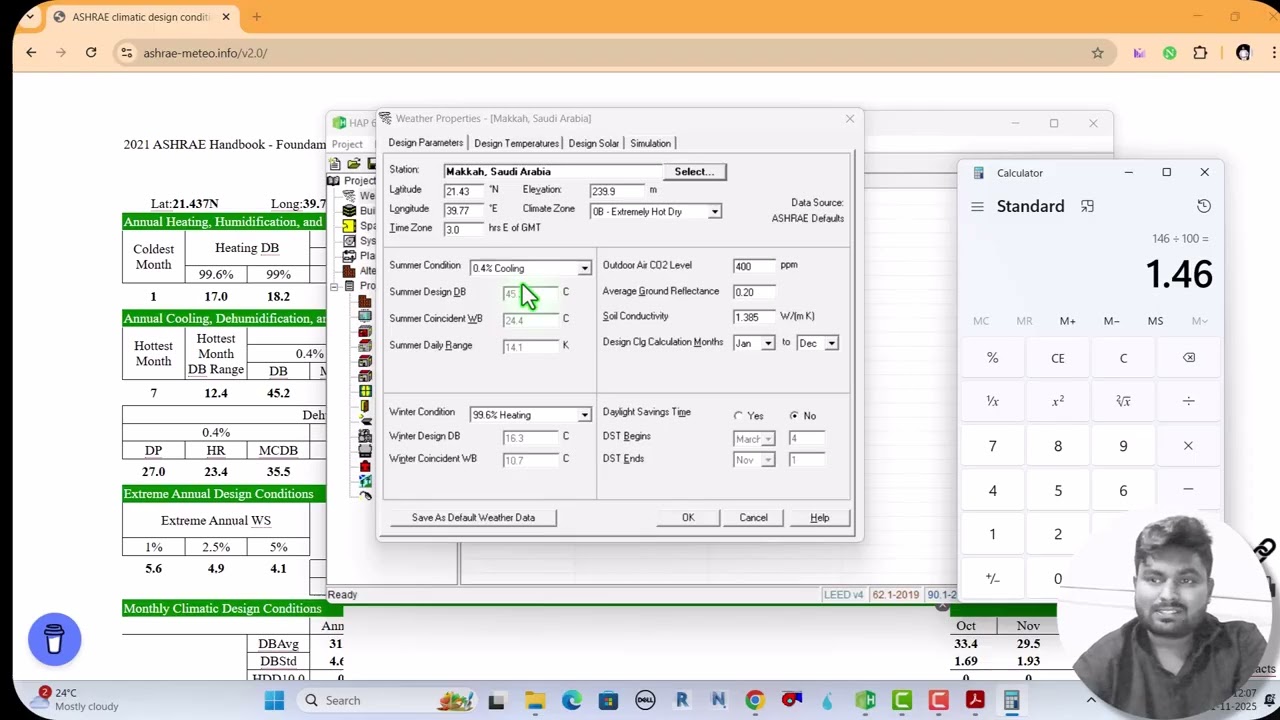The width and height of the screenshot is (1280, 720).
Task: Open calculator history
Action: (1204, 206)
